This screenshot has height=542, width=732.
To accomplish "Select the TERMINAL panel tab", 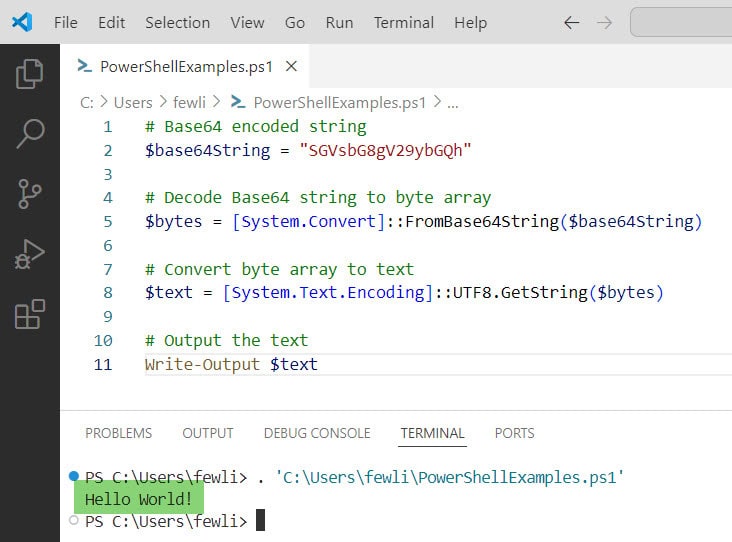I will (x=432, y=433).
